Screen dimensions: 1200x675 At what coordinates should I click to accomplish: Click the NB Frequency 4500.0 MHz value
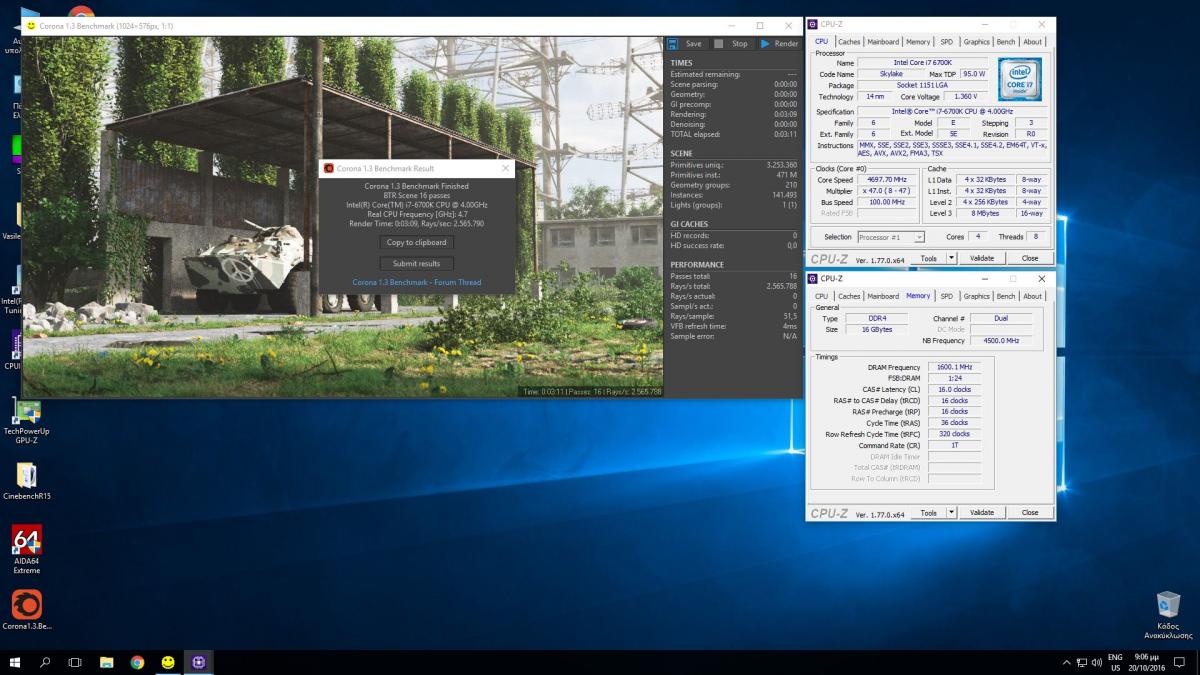click(1000, 341)
